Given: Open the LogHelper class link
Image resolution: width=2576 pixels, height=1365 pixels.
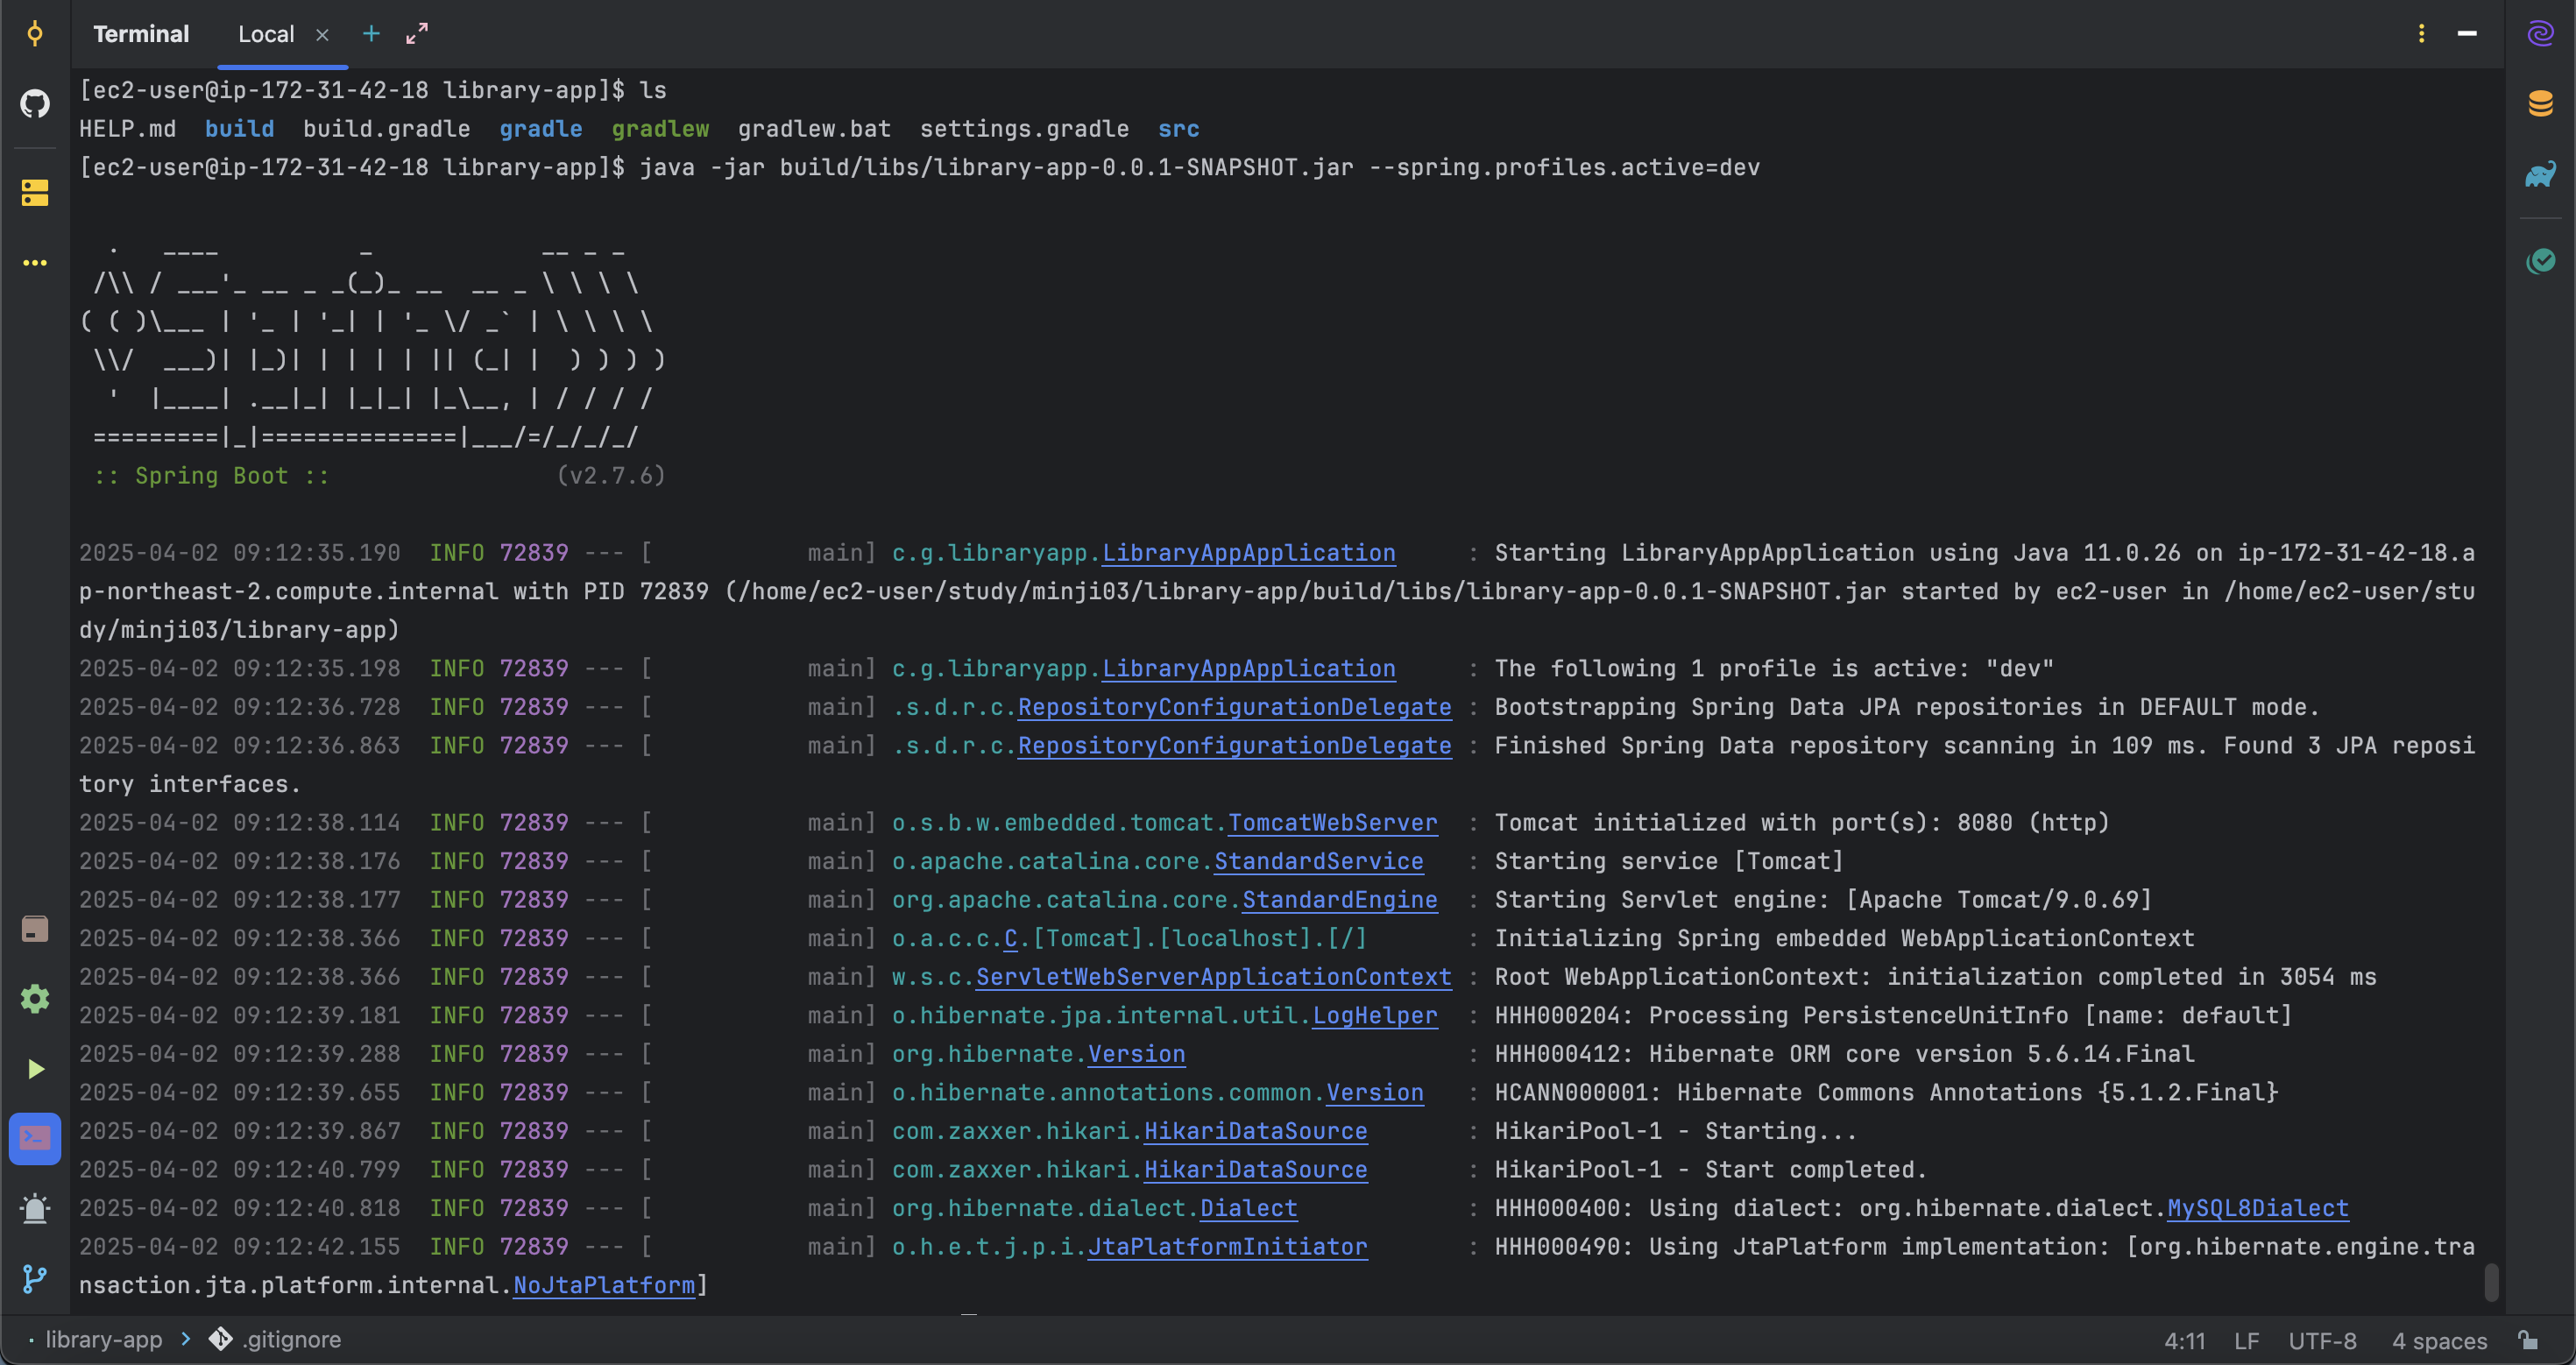Looking at the screenshot, I should (x=1374, y=1016).
